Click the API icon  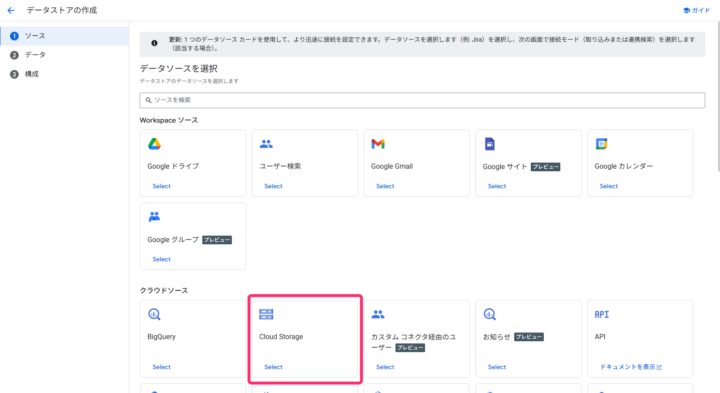click(602, 314)
